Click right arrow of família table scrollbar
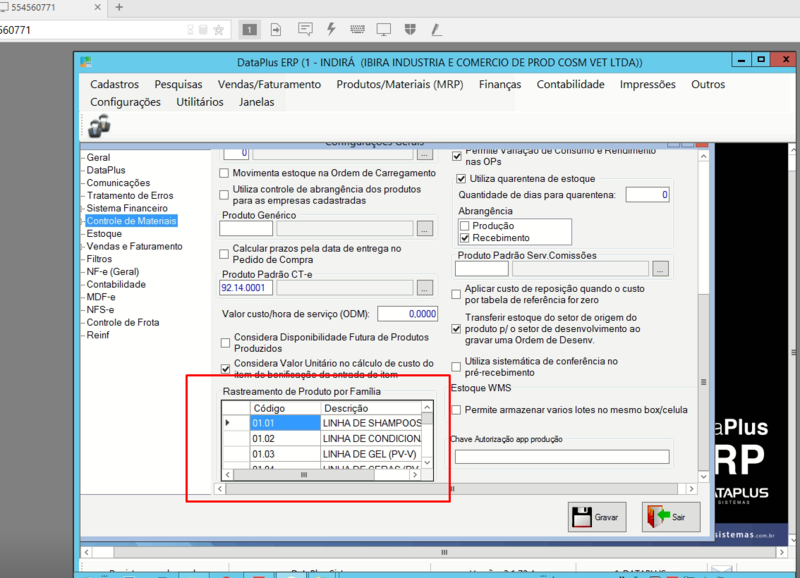Viewport: 800px width, 578px height. point(415,474)
